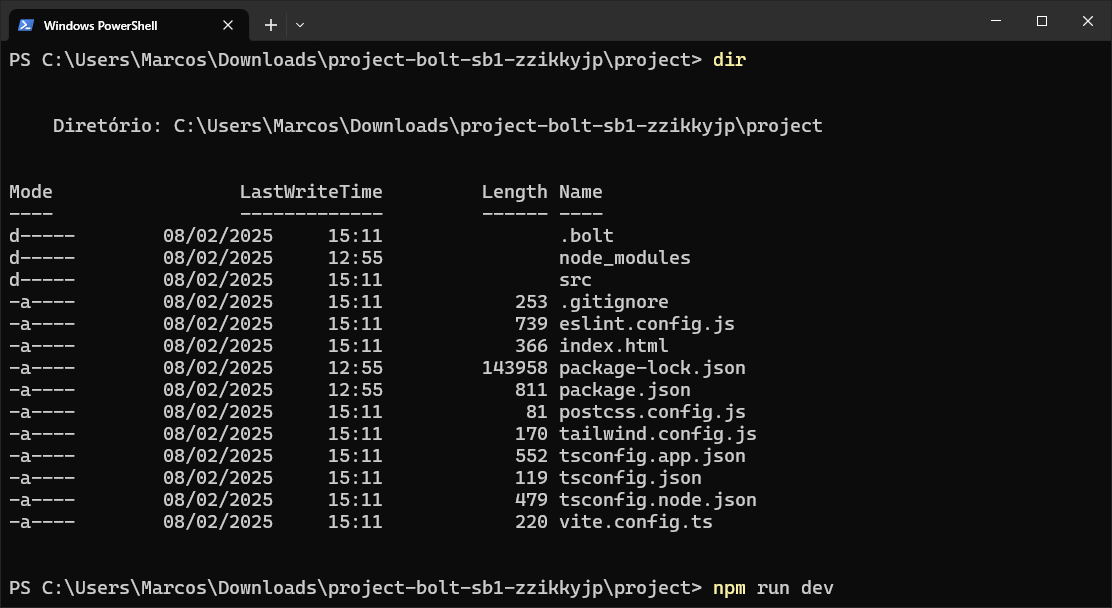Click the LastWriteTime column header
Screen dimensions: 1112x608
pos(311,192)
